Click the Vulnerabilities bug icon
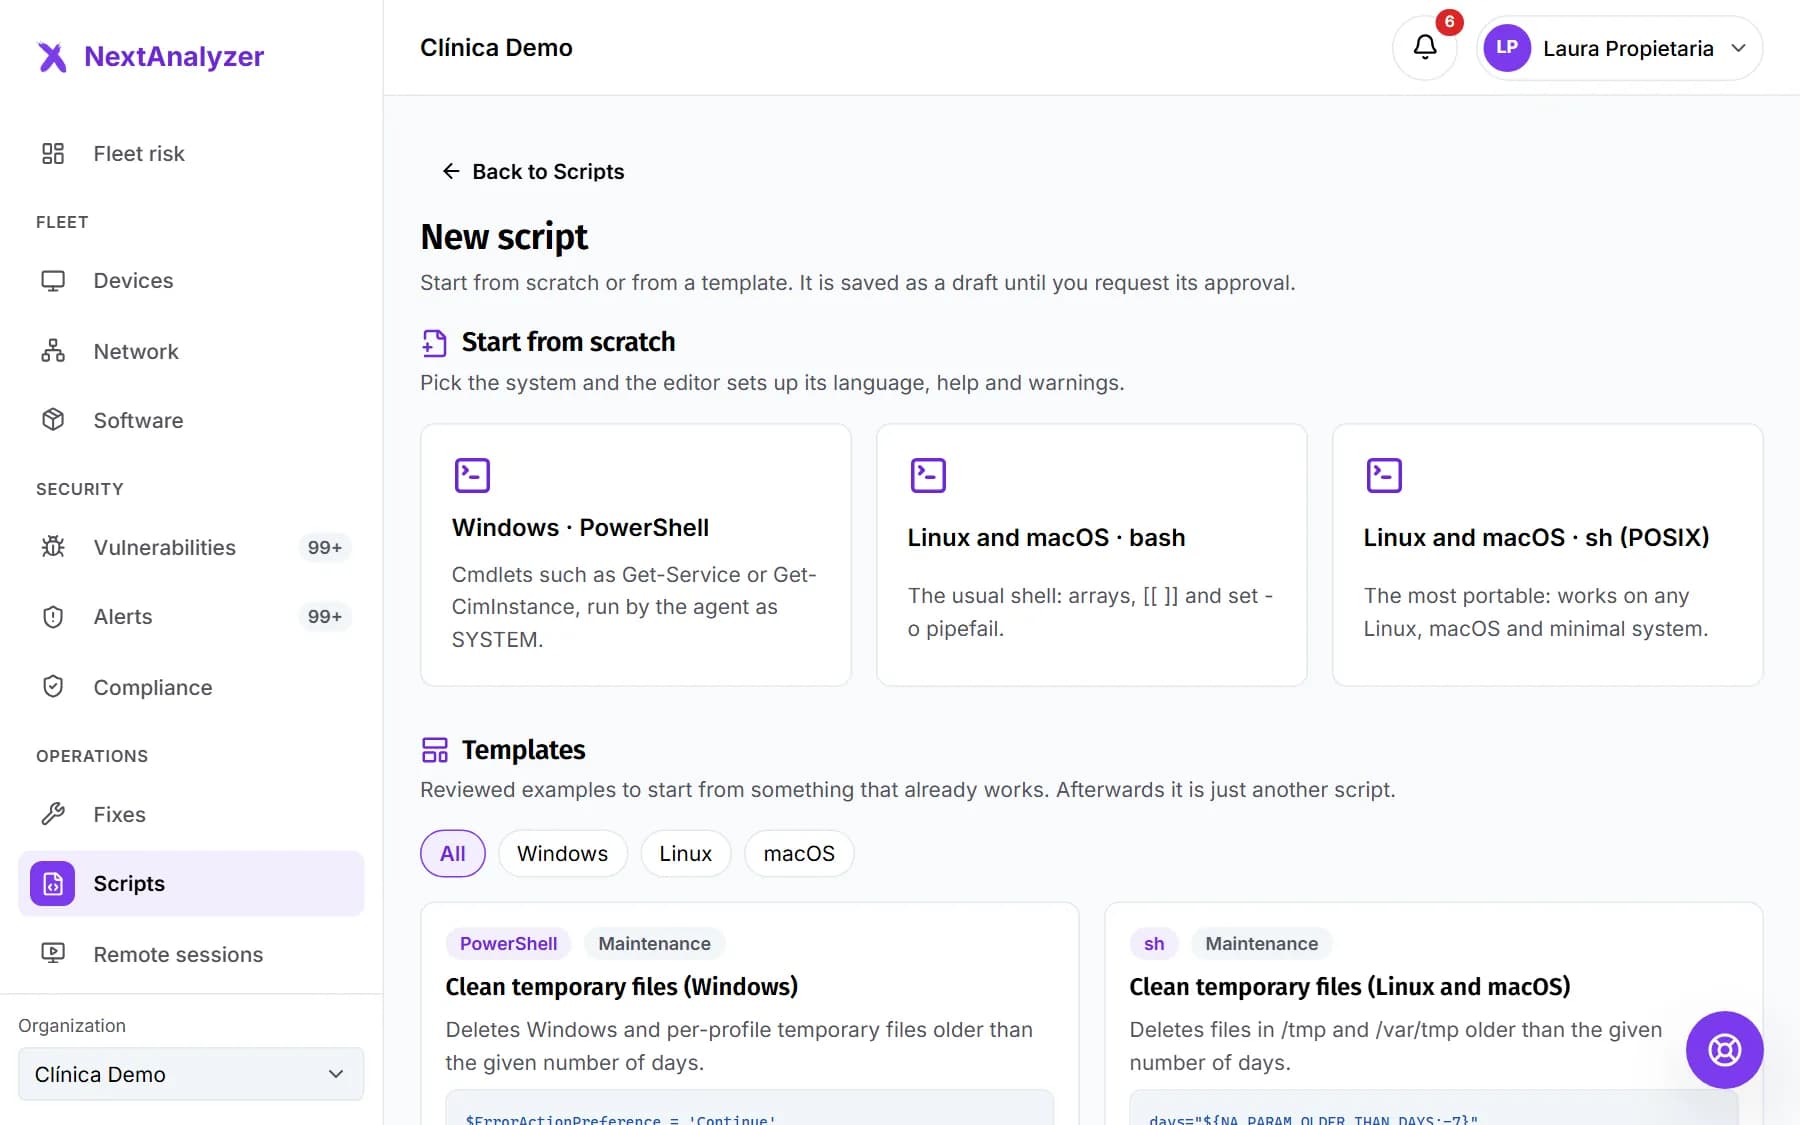 point(53,547)
